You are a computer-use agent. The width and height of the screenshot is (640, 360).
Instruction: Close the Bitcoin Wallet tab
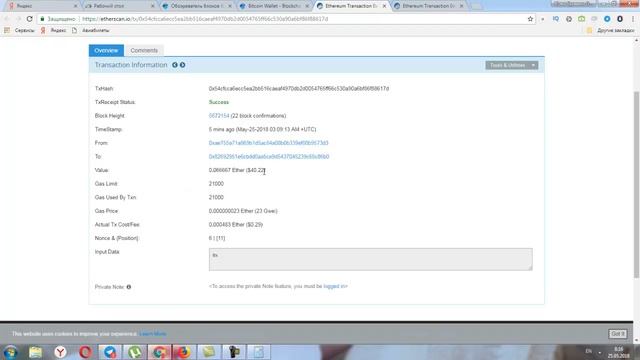(307, 6)
